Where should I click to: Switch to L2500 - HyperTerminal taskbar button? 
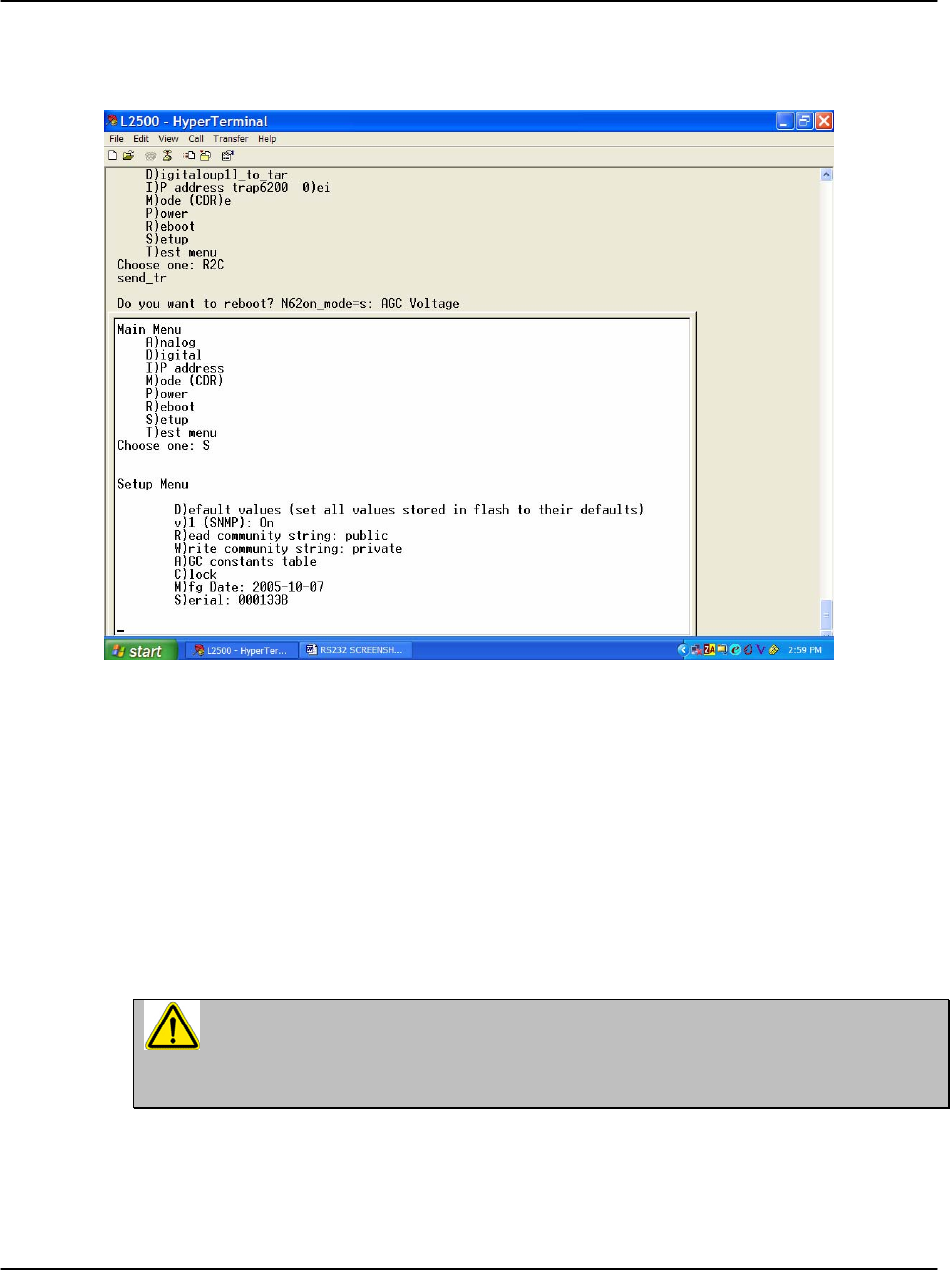[x=240, y=650]
